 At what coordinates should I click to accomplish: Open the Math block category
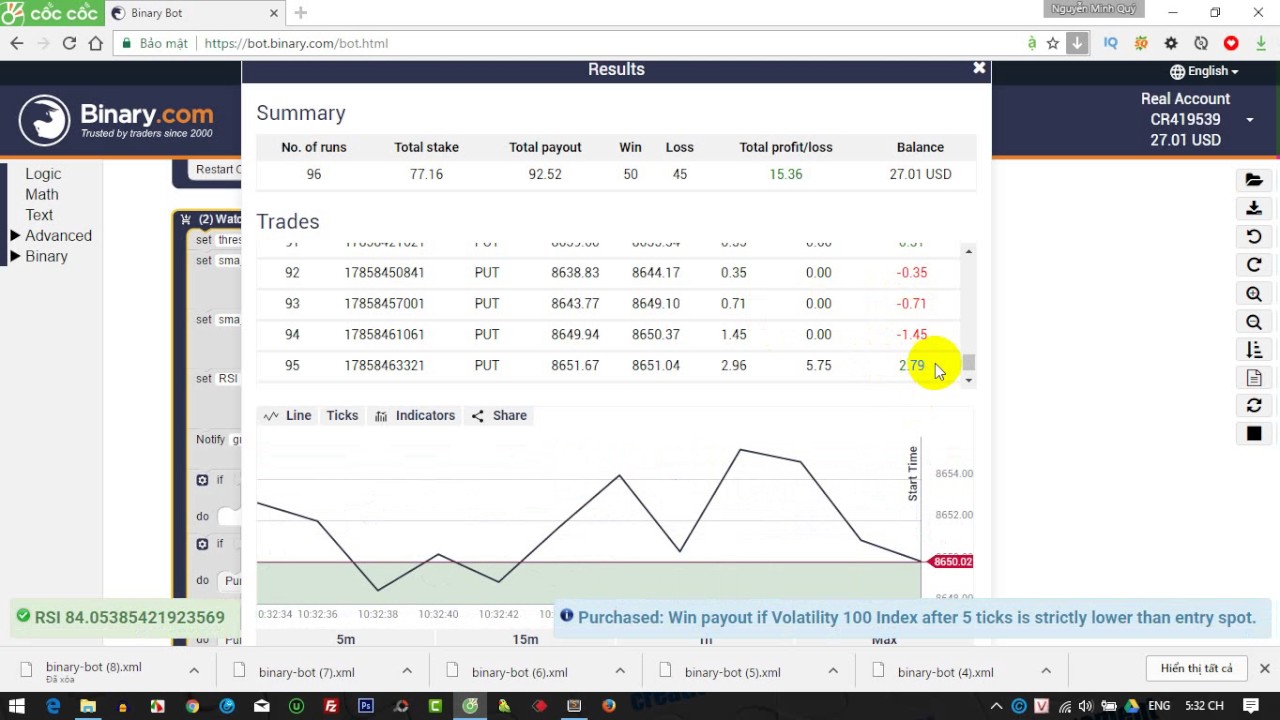click(42, 194)
